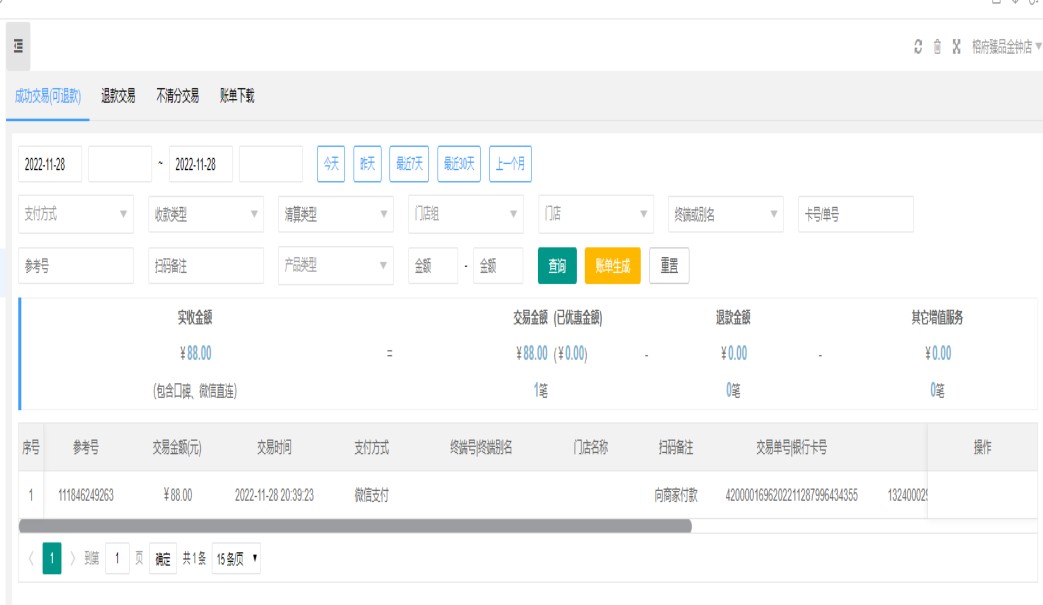This screenshot has height=605, width=1043.
Task: Click the refresh icon in top bar
Action: point(918,47)
